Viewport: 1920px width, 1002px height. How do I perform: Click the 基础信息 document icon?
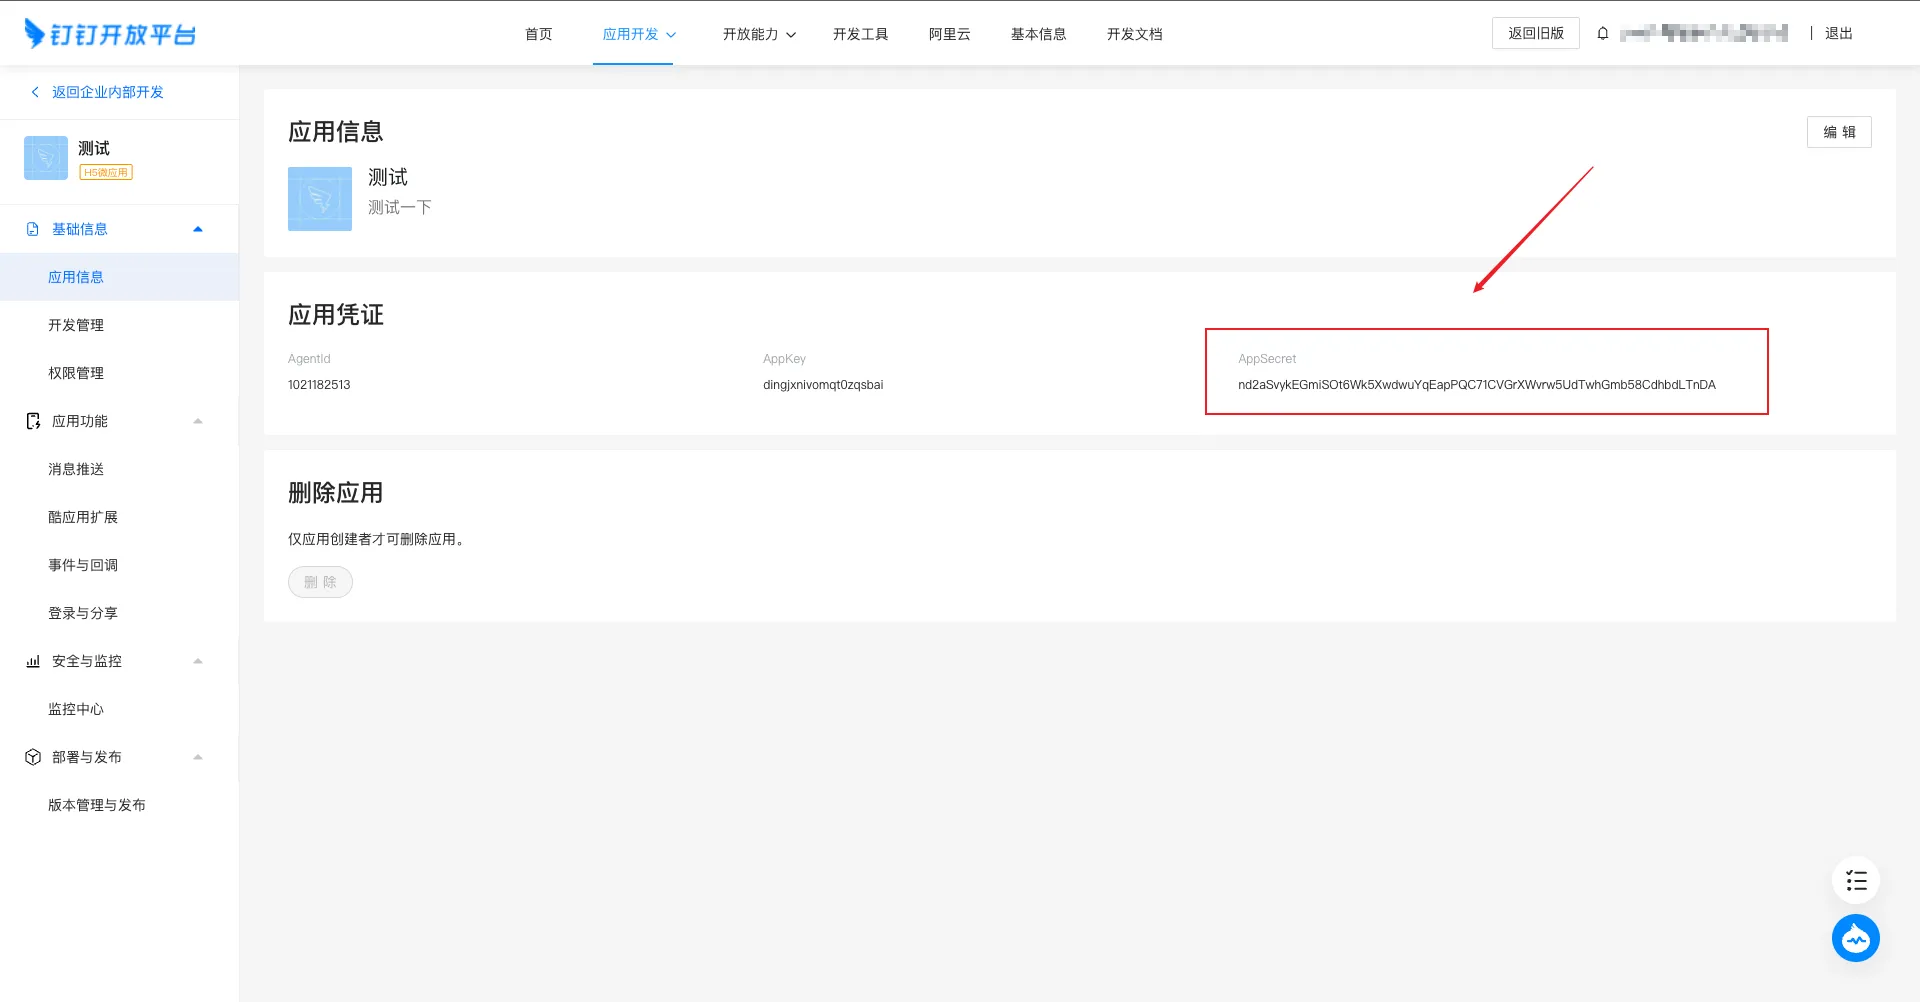pyautogui.click(x=33, y=229)
